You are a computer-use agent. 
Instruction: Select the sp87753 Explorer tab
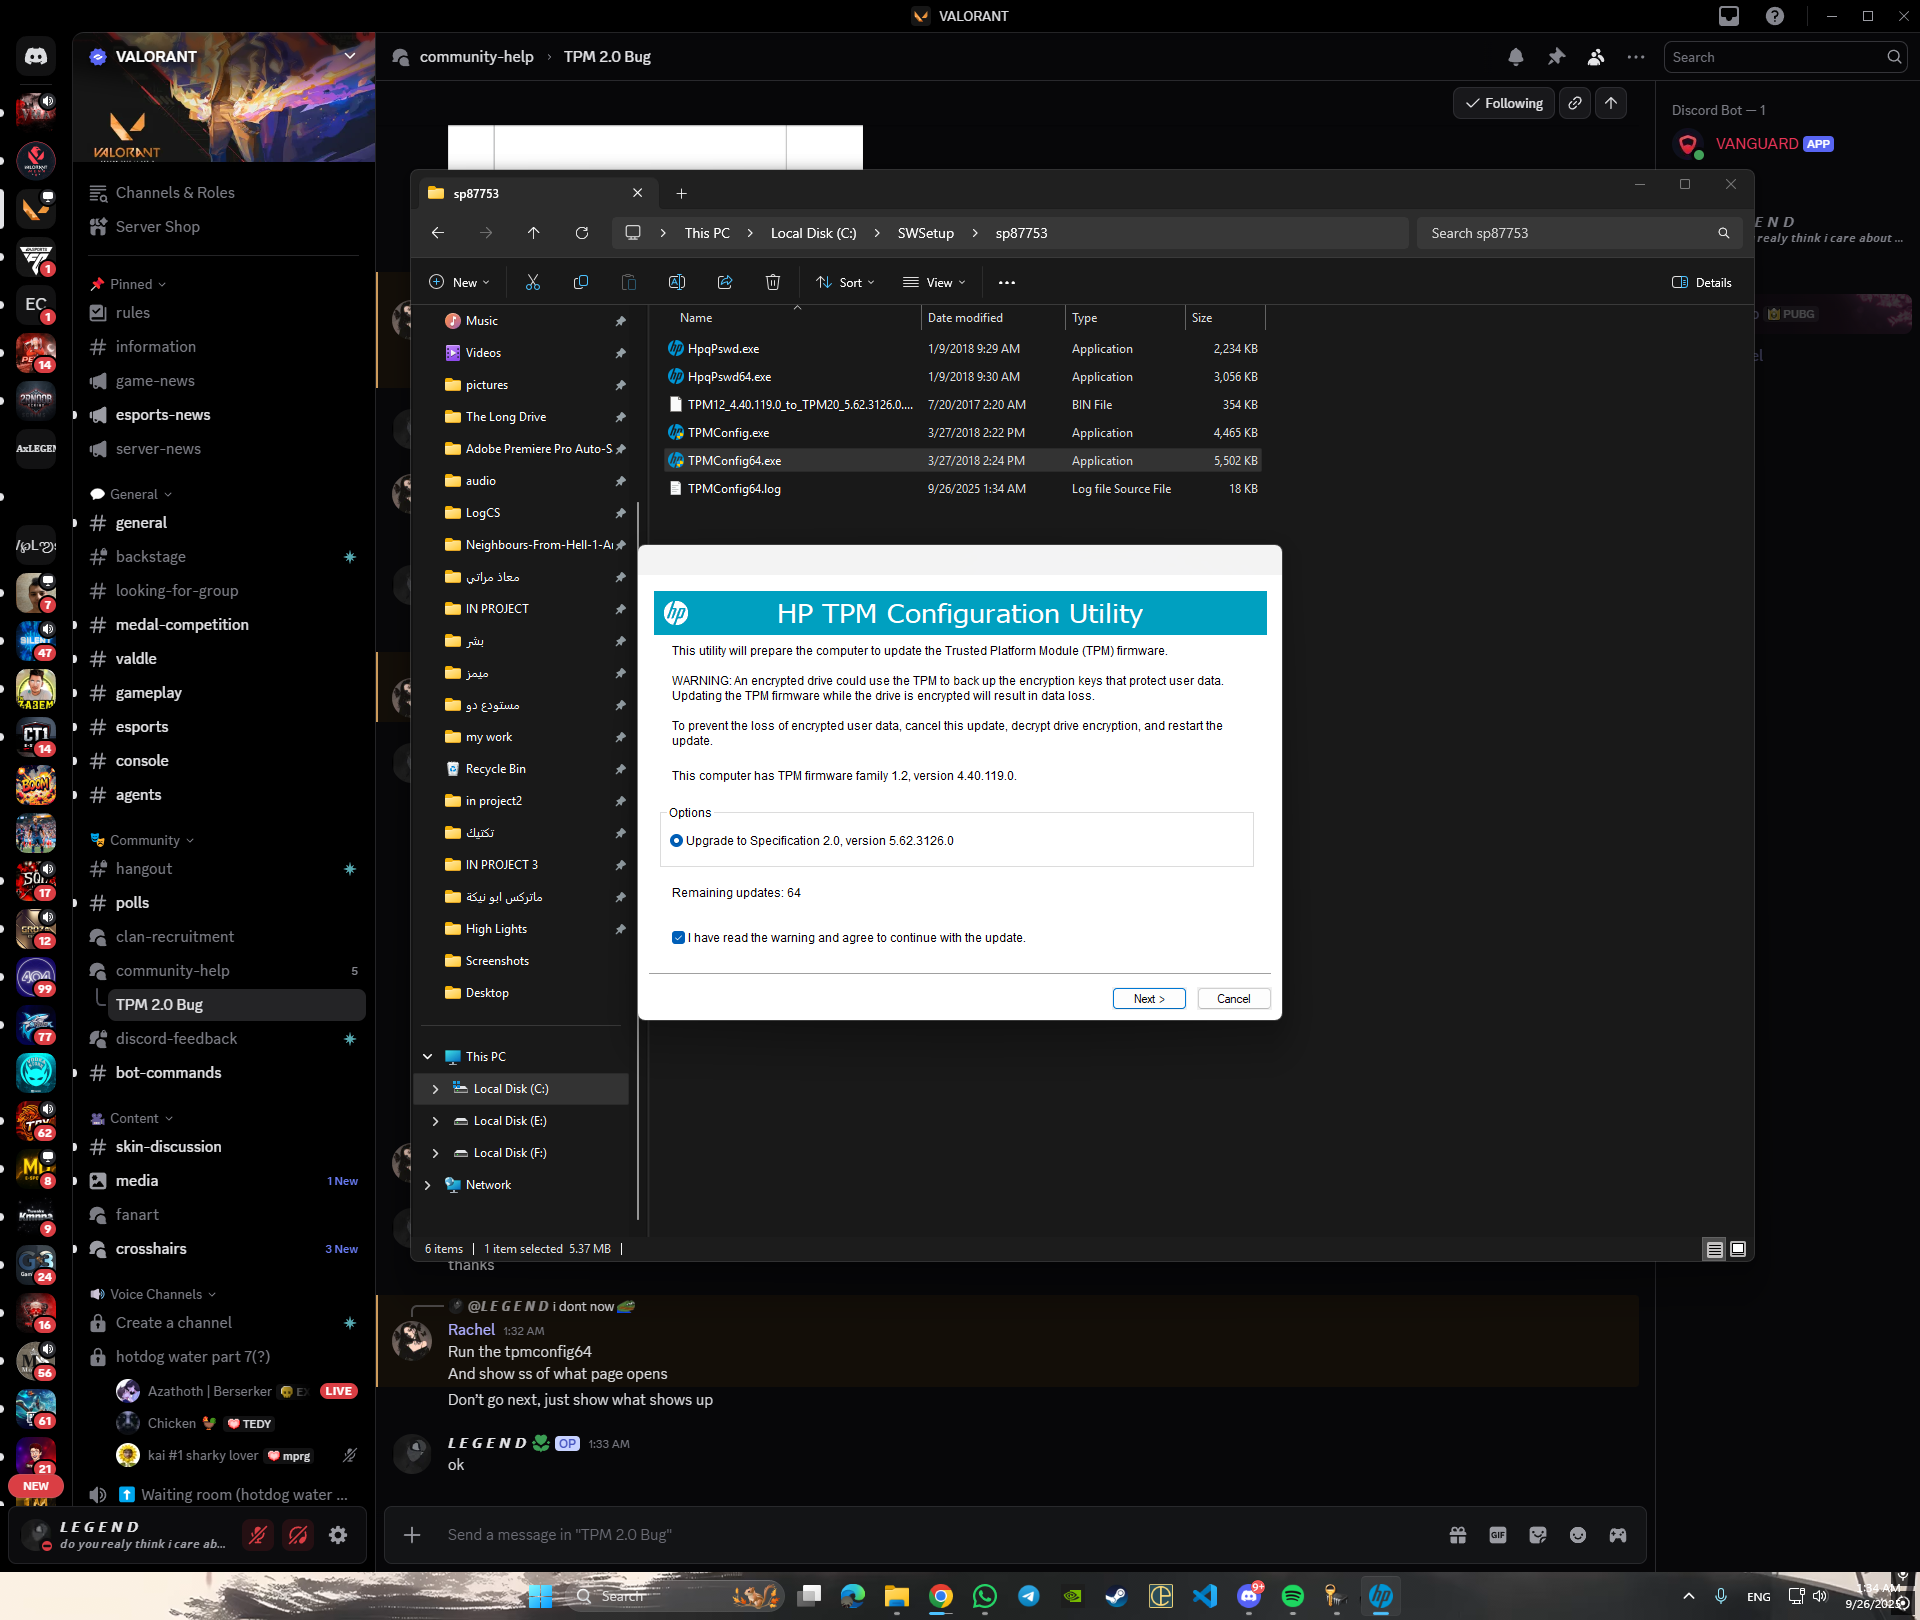(530, 193)
